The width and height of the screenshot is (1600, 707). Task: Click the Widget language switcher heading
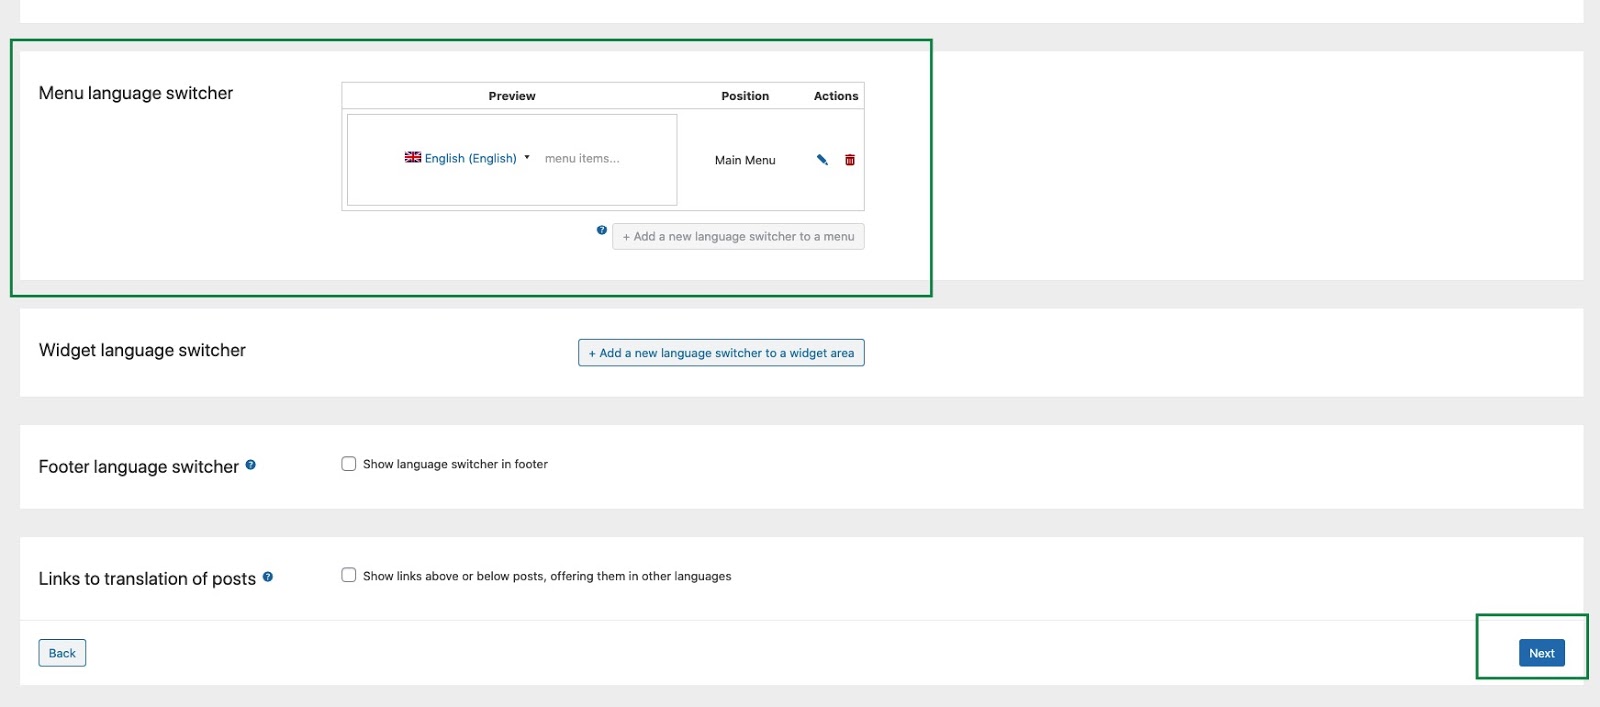coord(142,350)
